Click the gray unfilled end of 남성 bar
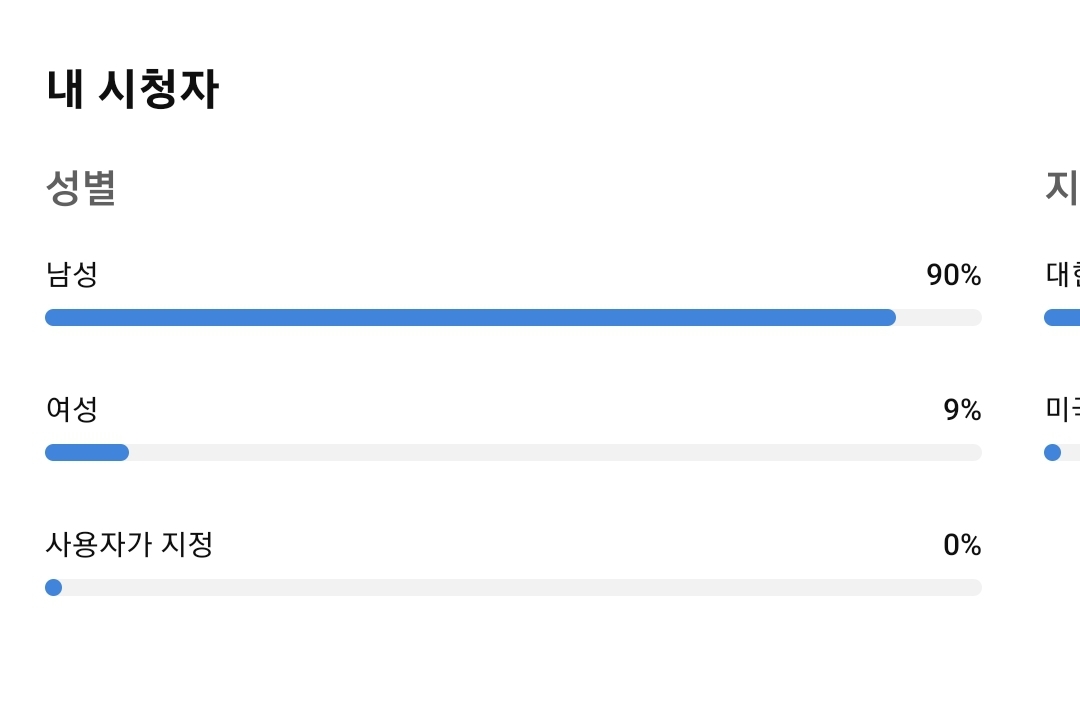This screenshot has height=709, width=1080. point(939,317)
